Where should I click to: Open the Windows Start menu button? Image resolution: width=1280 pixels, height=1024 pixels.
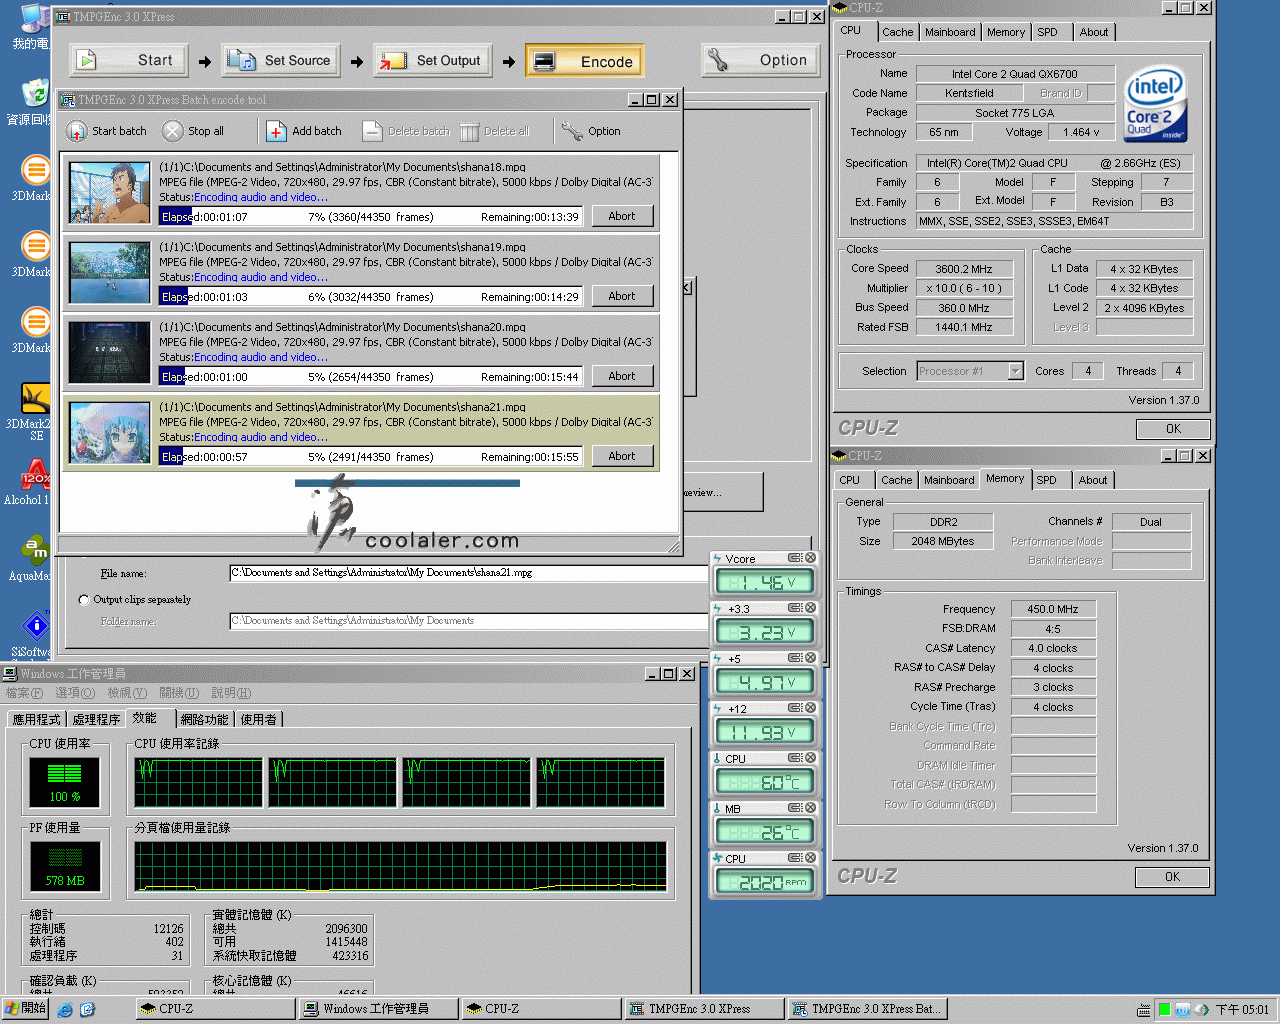pyautogui.click(x=25, y=1009)
